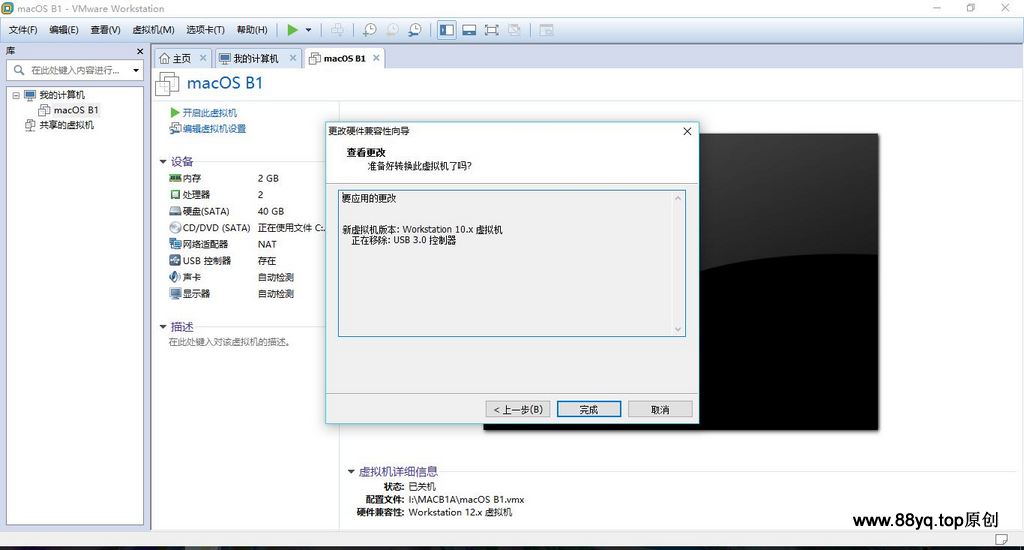Open the power options dropdown arrow beside play
The width and height of the screenshot is (1024, 550).
click(x=308, y=30)
